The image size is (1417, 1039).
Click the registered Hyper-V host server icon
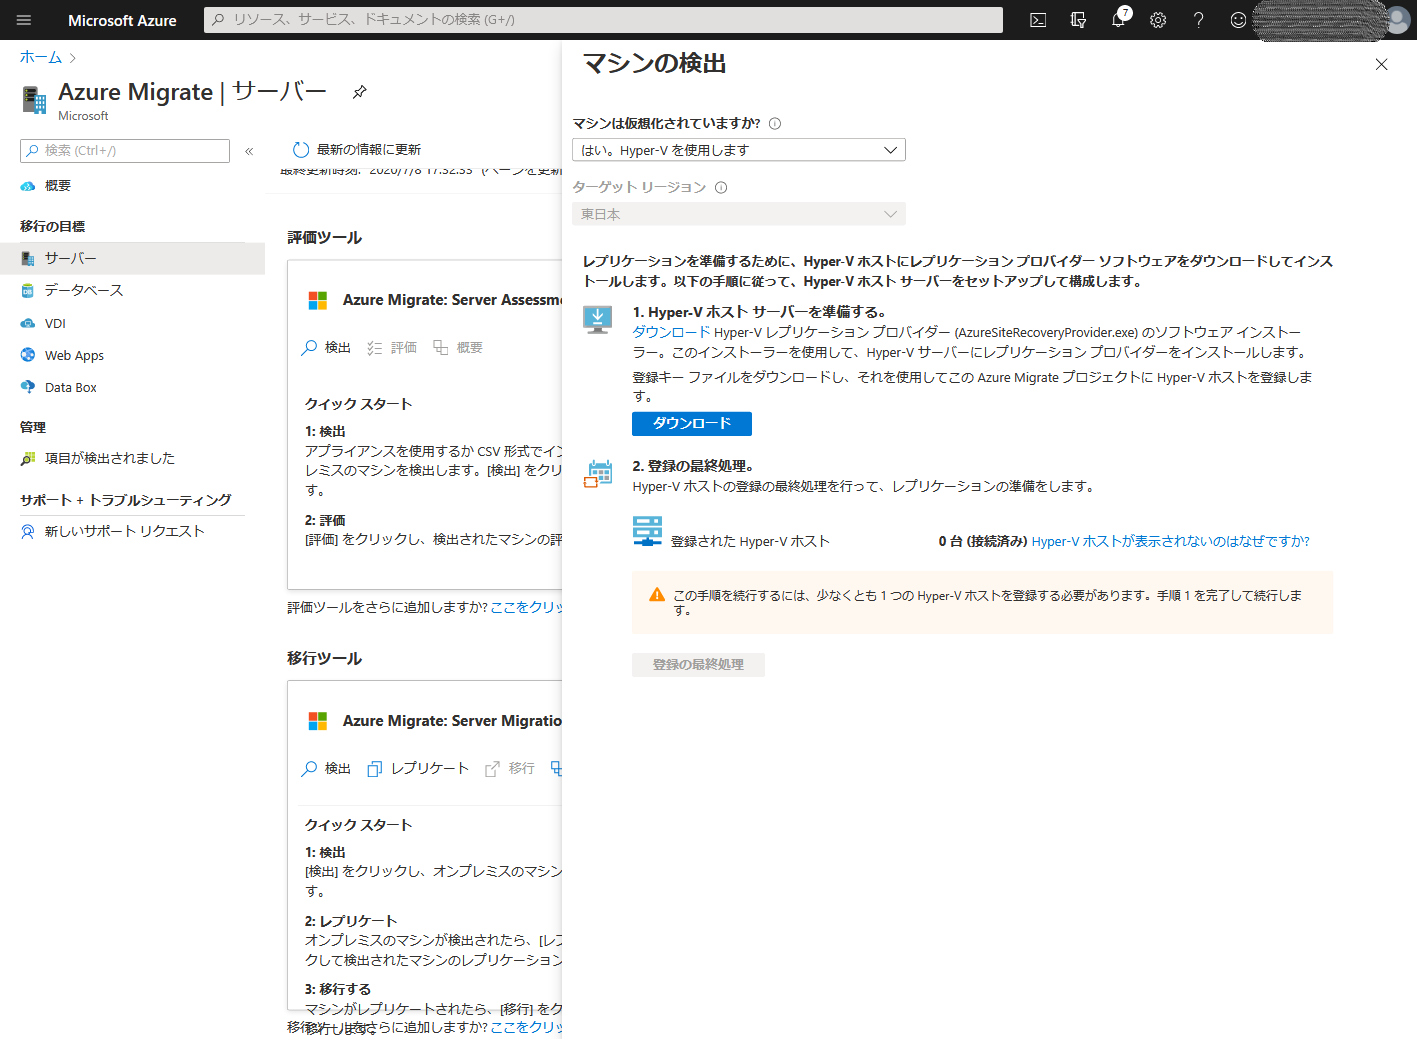point(648,531)
